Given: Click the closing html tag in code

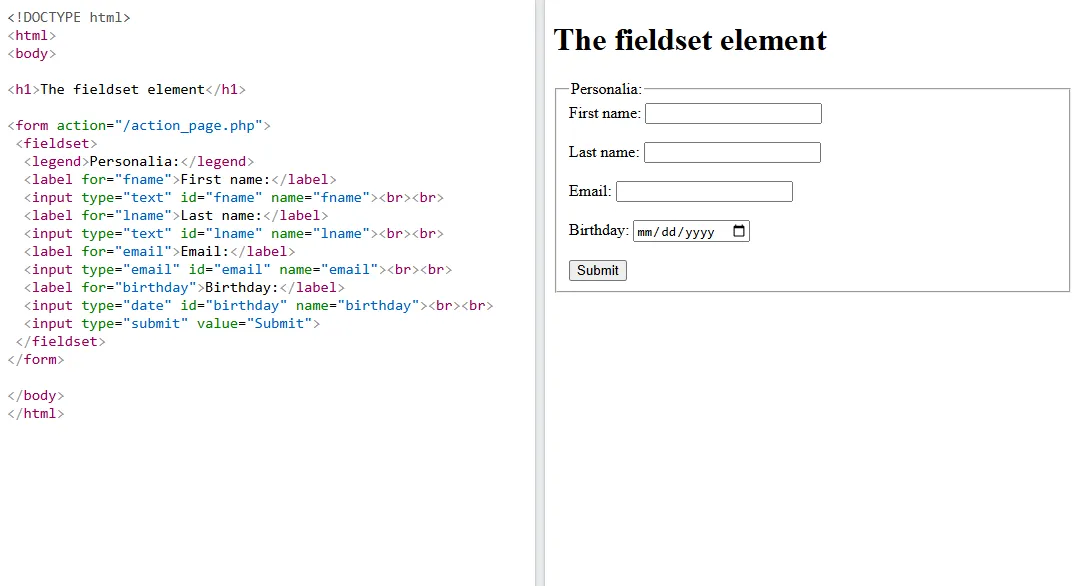Looking at the screenshot, I should tap(36, 414).
